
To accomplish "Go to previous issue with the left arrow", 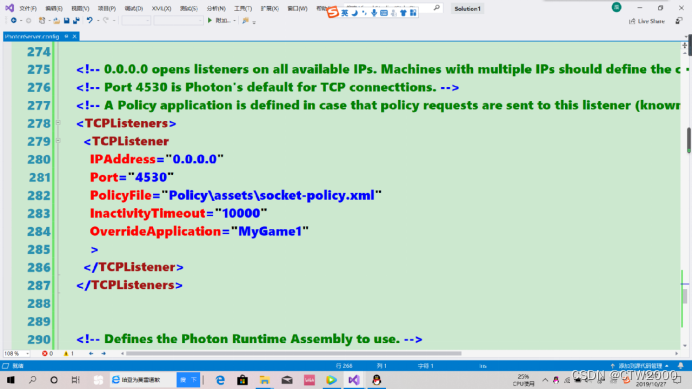I will (91, 353).
